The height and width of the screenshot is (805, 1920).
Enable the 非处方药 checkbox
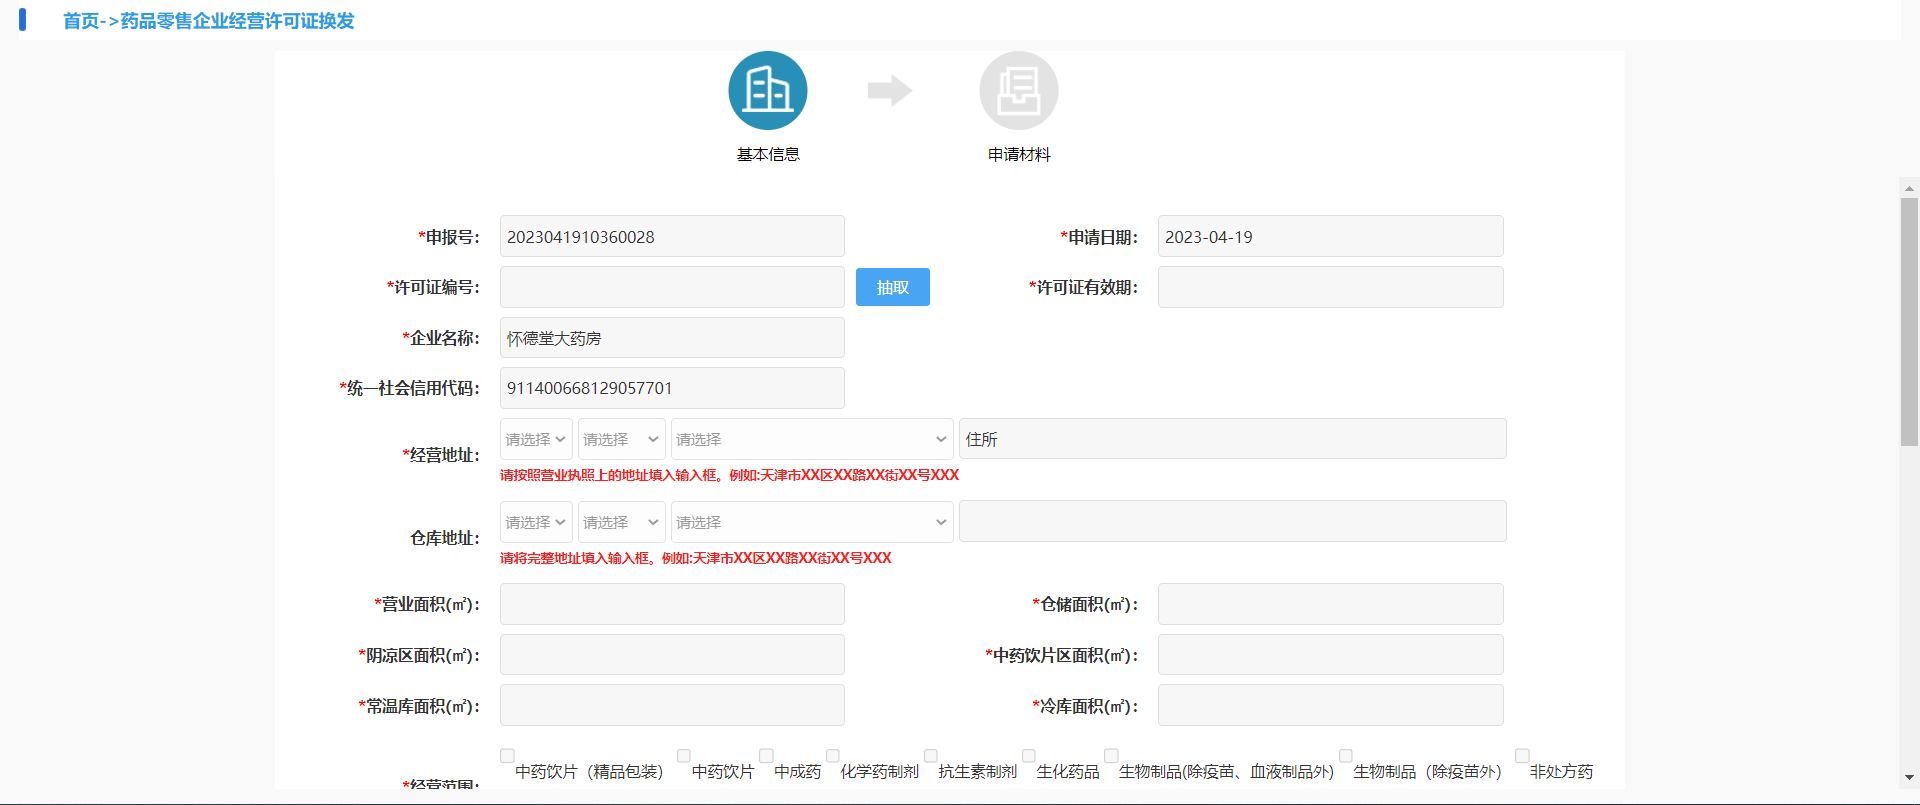tap(1522, 756)
